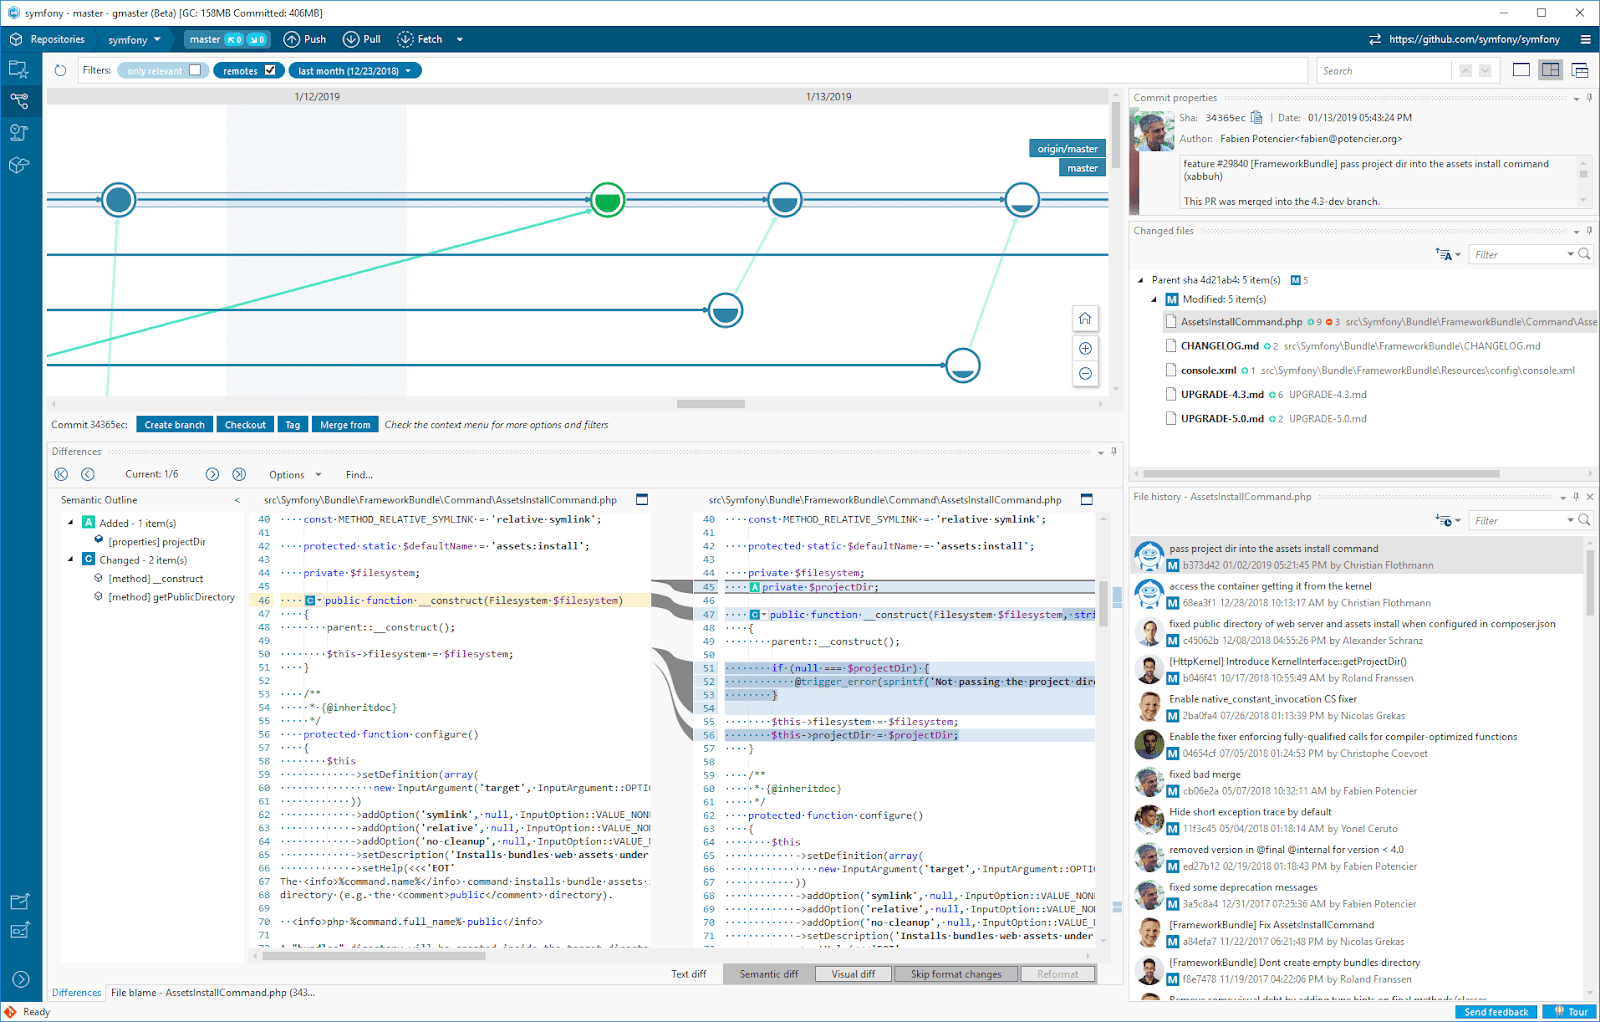Uncheck the 'remotes' filter checkbox
This screenshot has width=1600, height=1022.
(270, 70)
